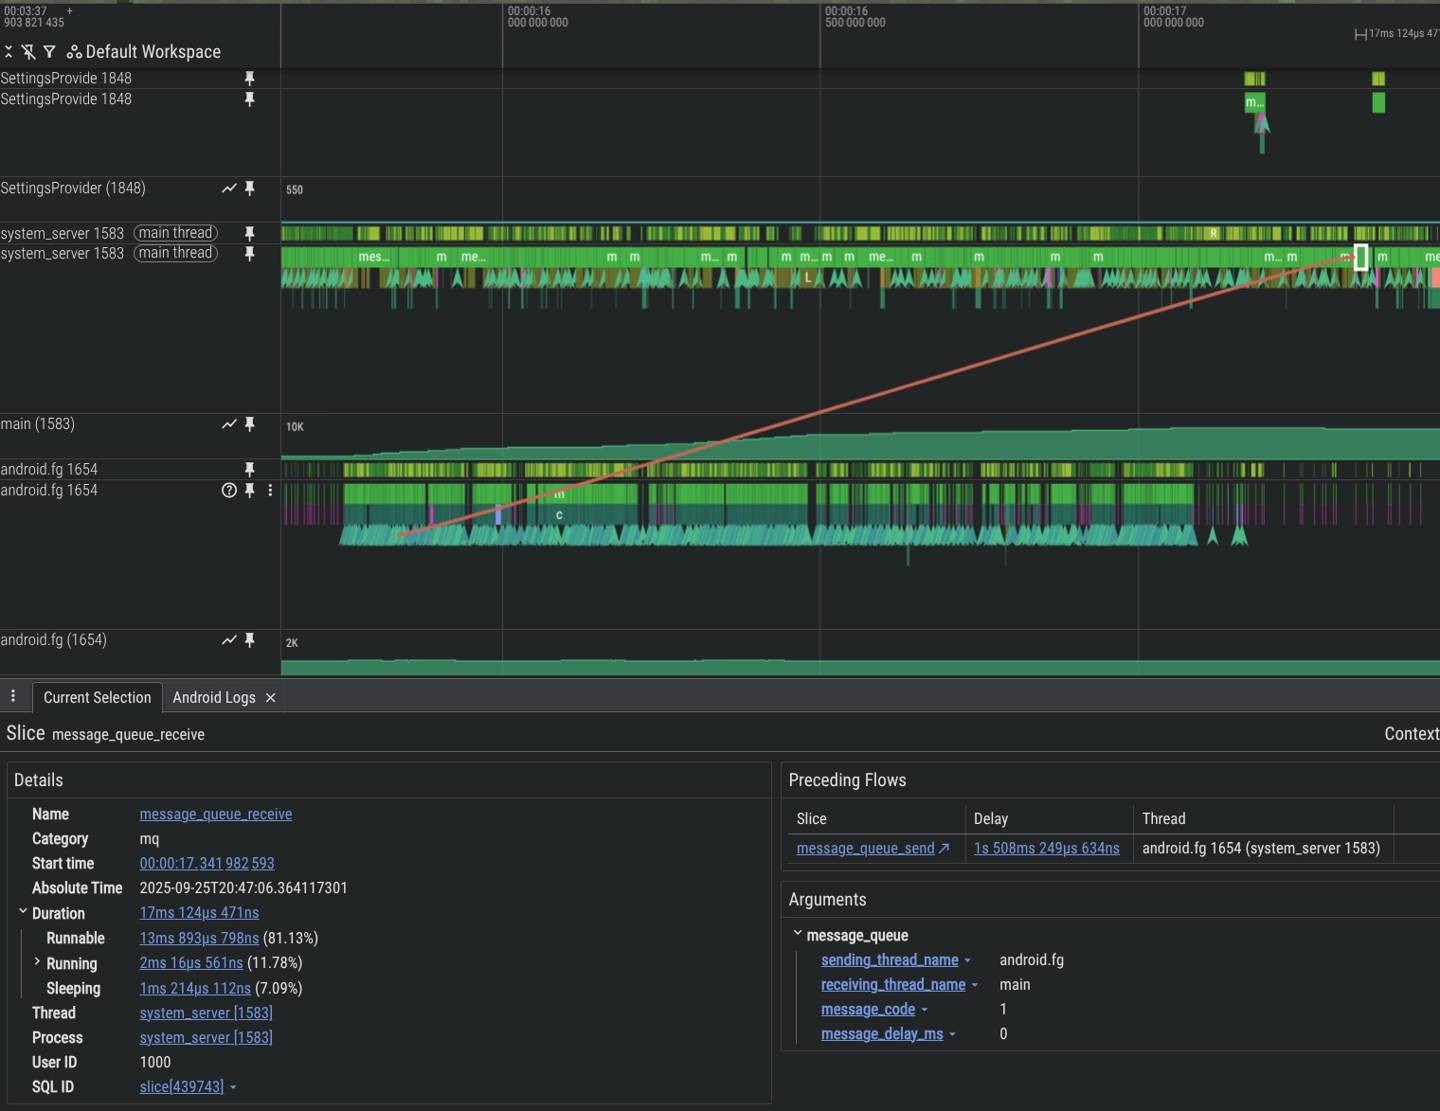This screenshot has height=1111, width=1440.
Task: Open the bottom panel three-dot menu
Action: click(13, 696)
